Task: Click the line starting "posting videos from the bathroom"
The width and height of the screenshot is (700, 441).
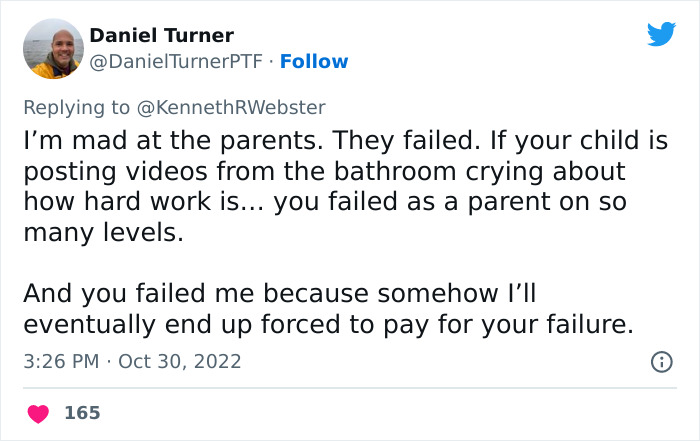Action: [x=324, y=171]
